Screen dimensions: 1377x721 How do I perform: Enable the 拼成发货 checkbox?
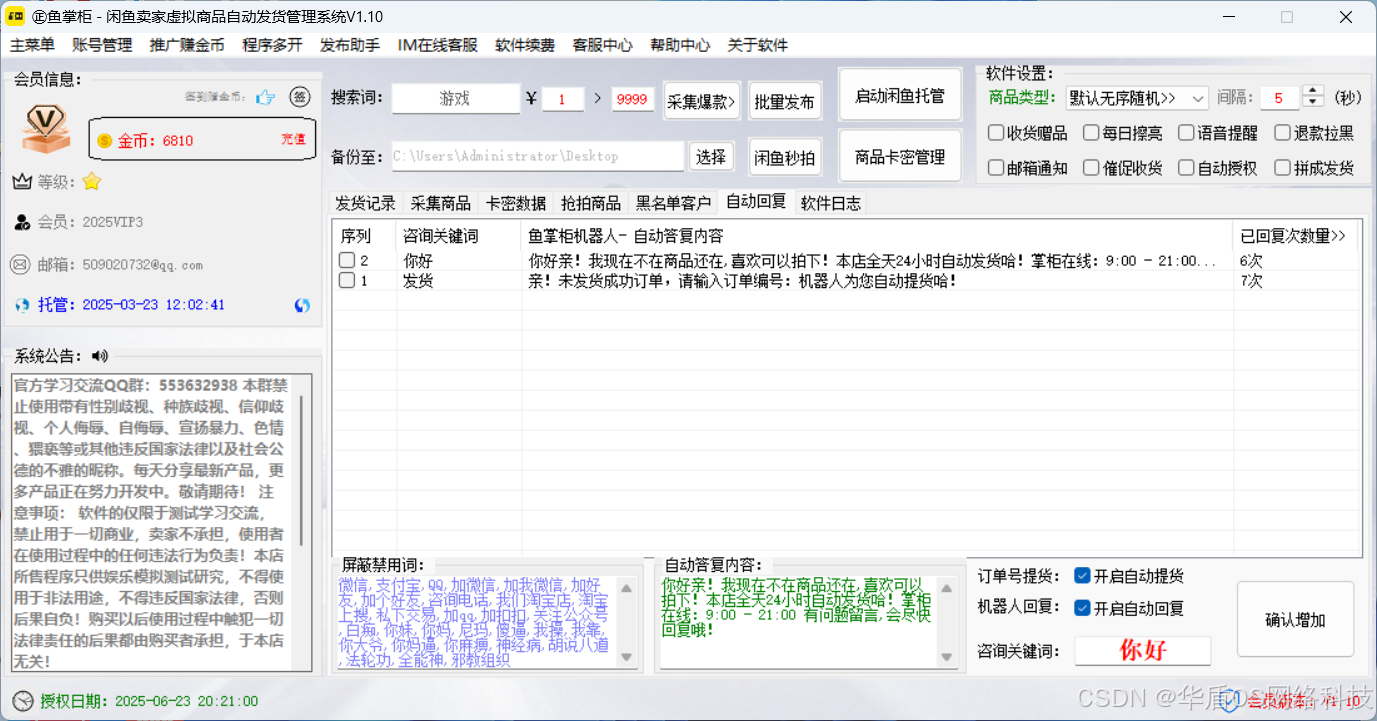1282,168
